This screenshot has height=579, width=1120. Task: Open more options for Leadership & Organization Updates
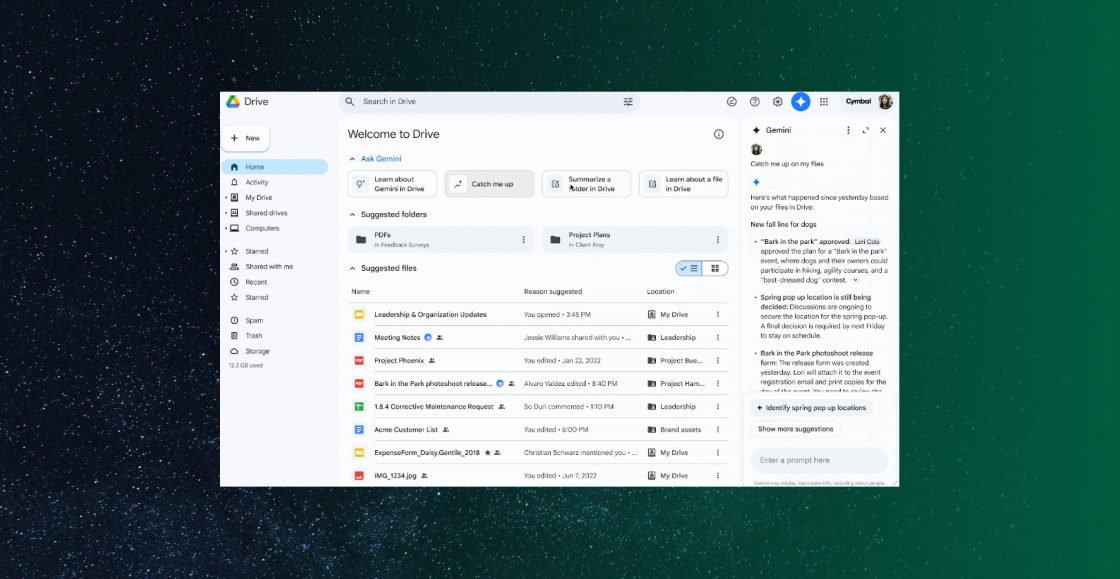pos(717,314)
